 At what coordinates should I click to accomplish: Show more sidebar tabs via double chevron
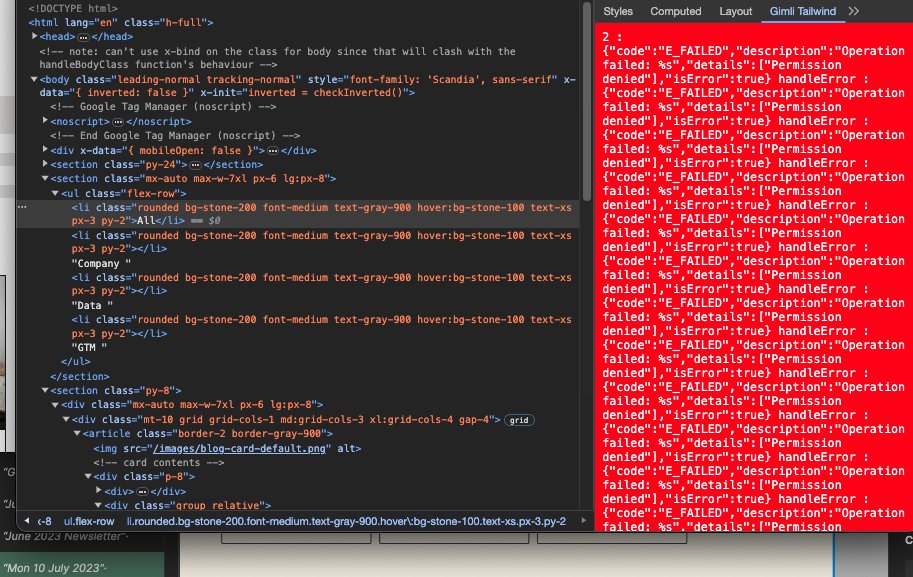[x=854, y=11]
